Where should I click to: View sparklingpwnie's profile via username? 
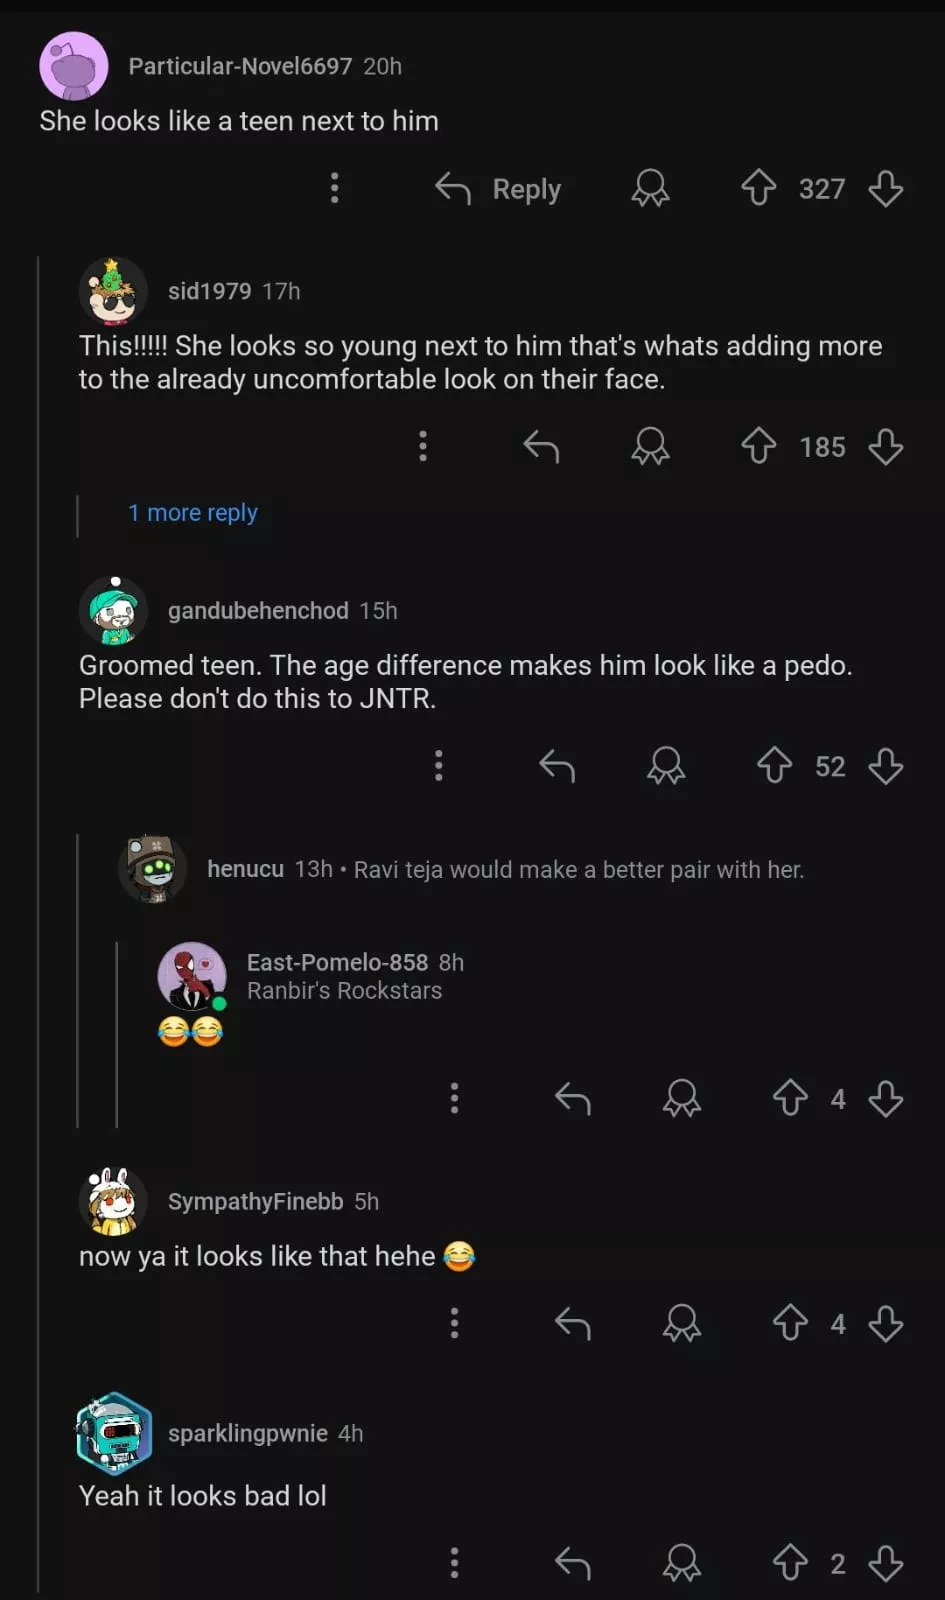pyautogui.click(x=247, y=1434)
